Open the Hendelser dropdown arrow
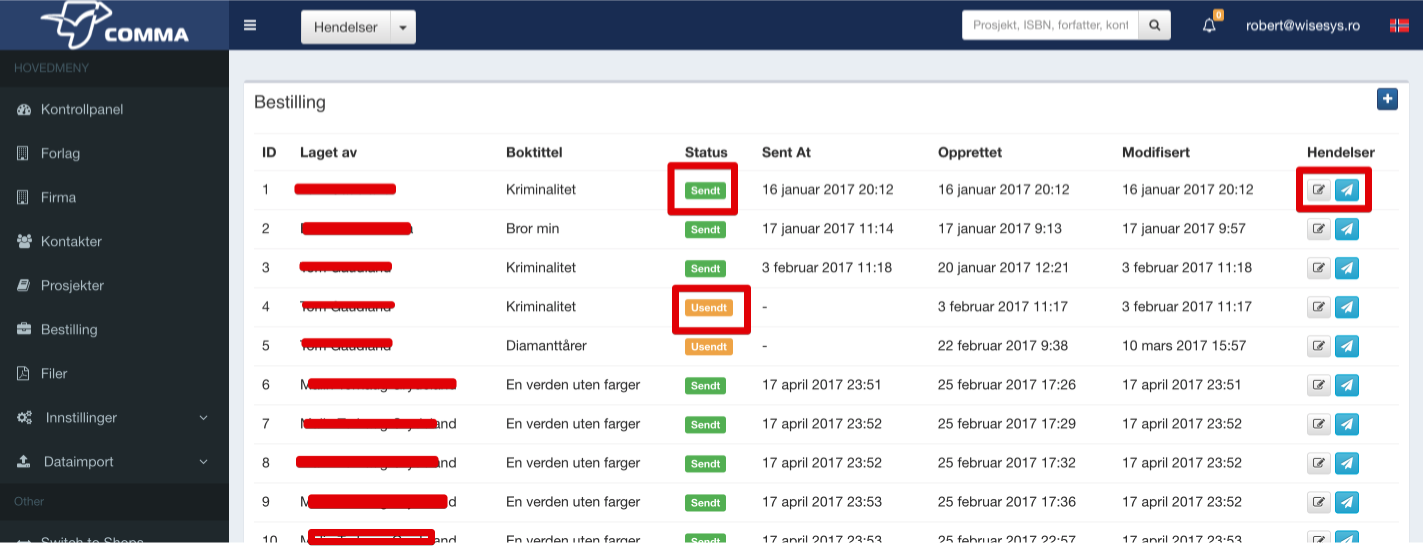 click(x=403, y=27)
